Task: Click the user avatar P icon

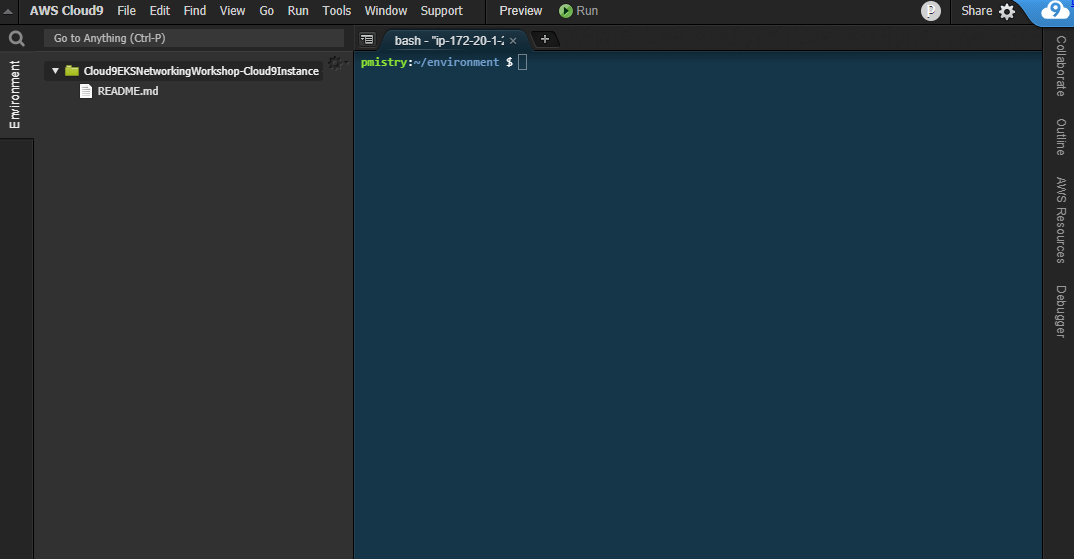Action: point(931,11)
